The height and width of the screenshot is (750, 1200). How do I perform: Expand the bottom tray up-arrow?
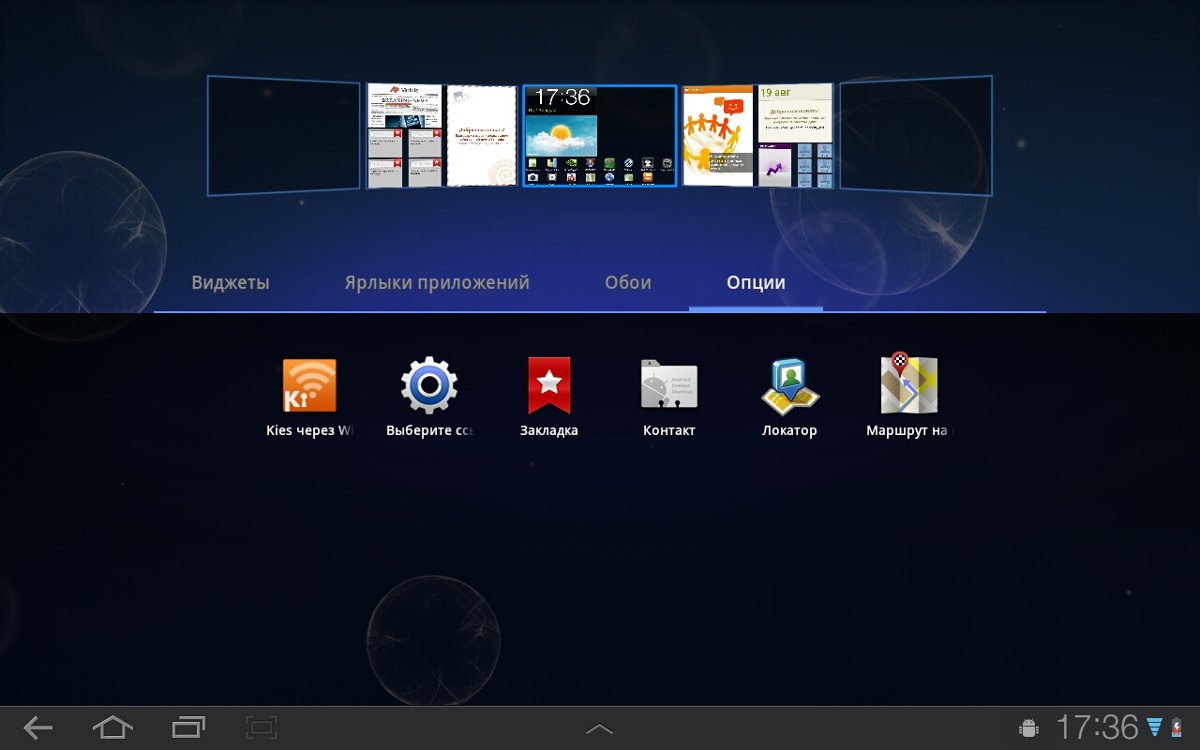pyautogui.click(x=599, y=729)
